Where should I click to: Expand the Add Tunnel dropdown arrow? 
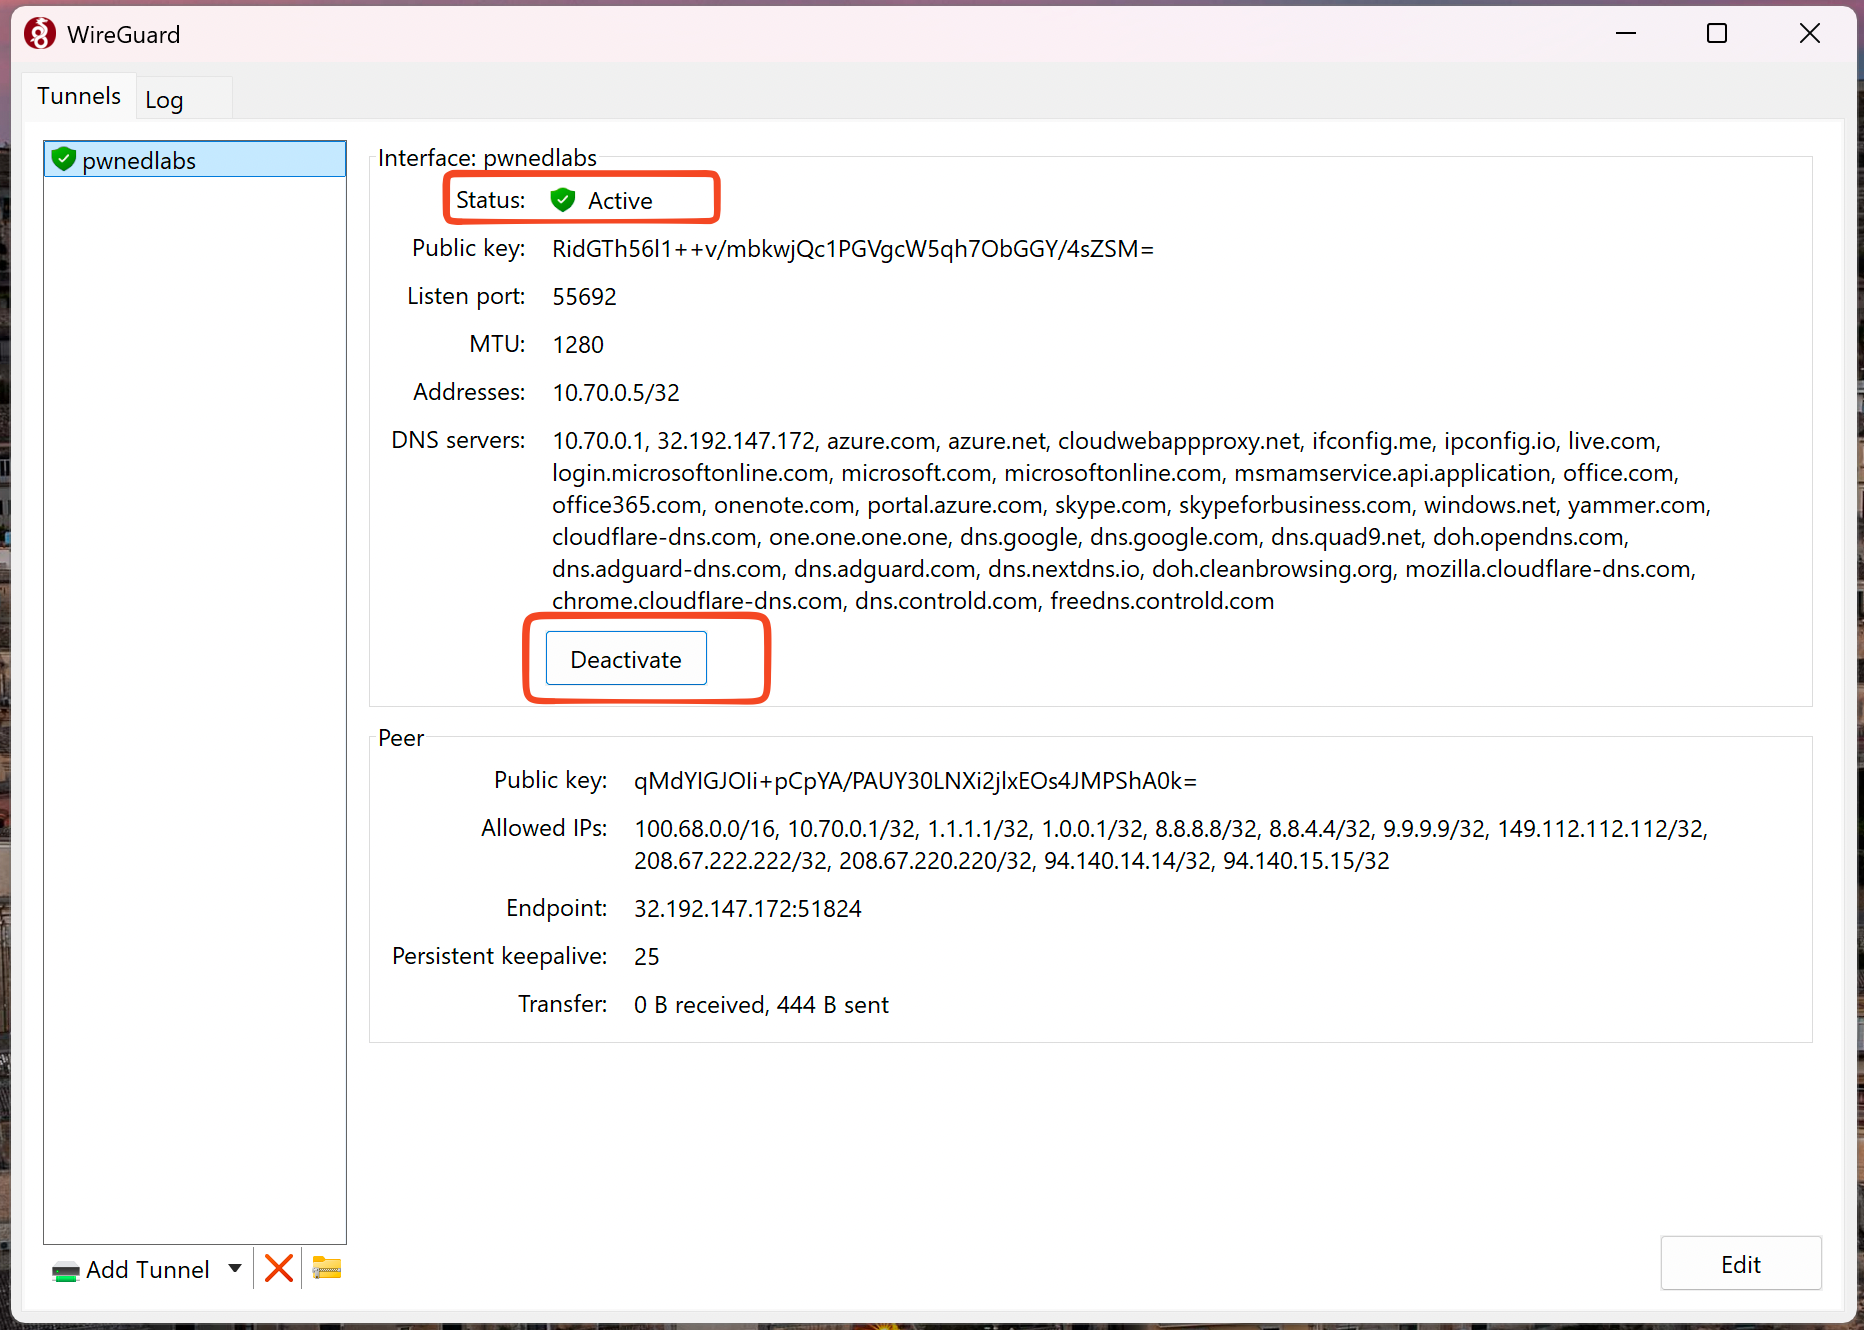[235, 1269]
